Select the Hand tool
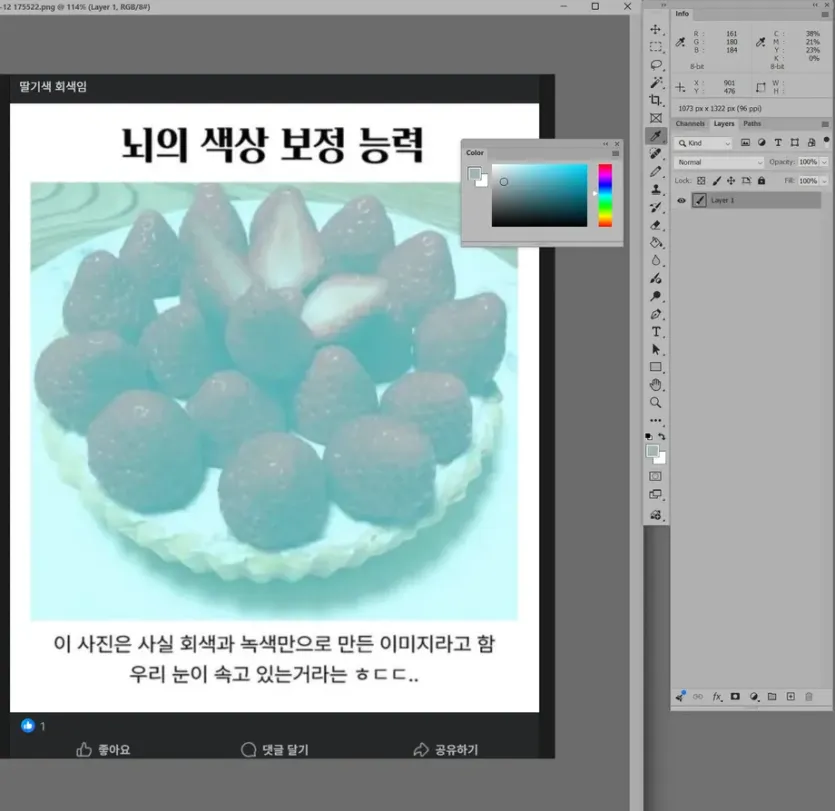 pos(656,384)
